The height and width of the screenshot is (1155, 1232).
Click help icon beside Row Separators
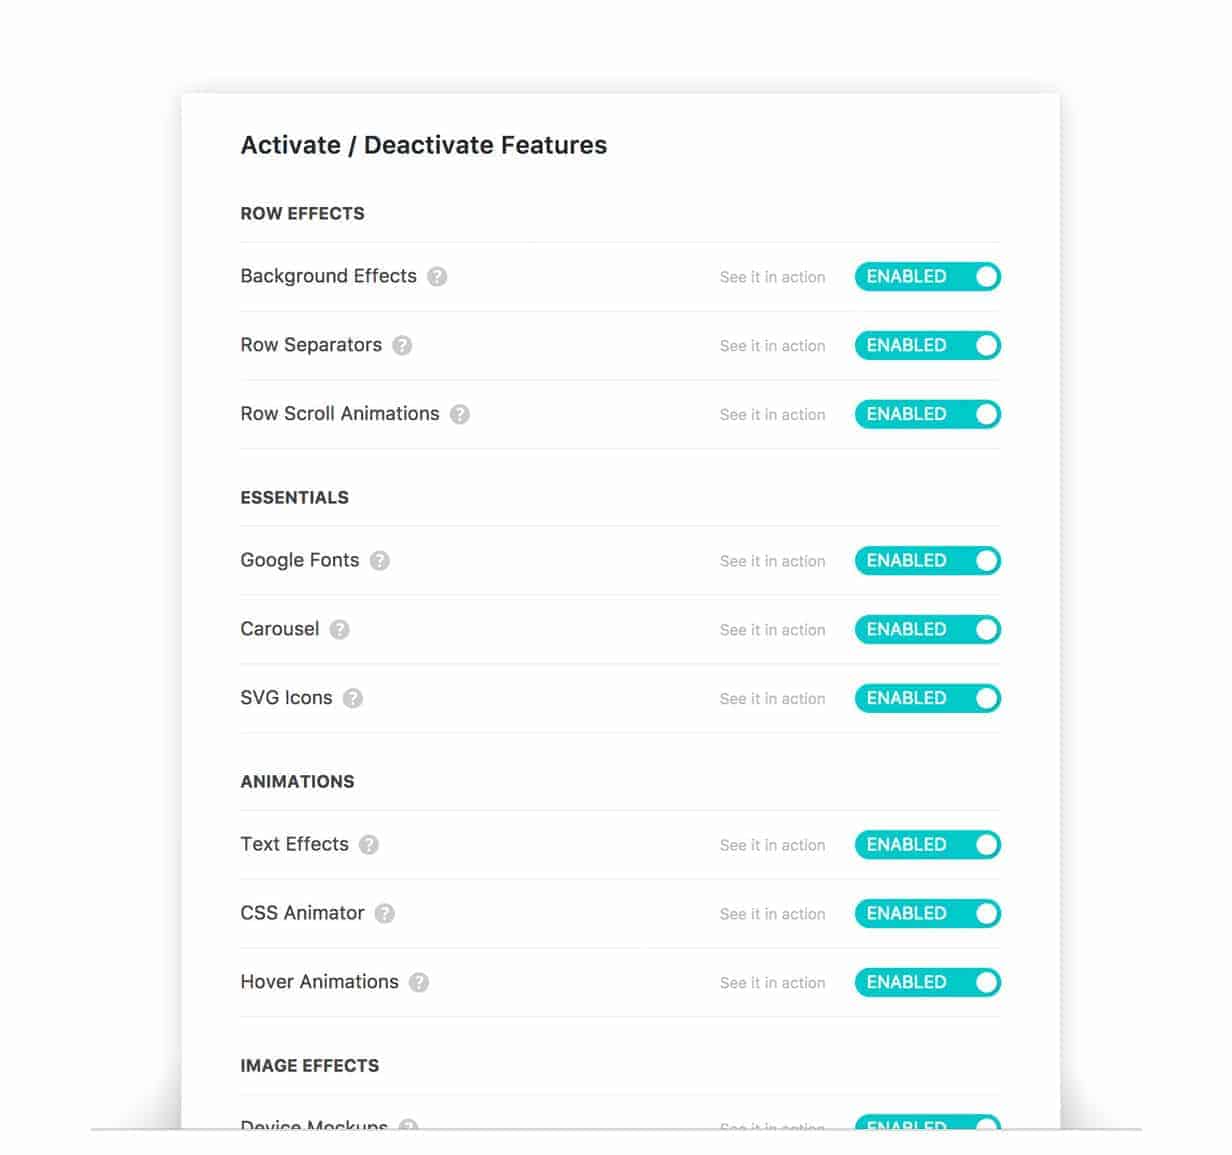pos(402,346)
